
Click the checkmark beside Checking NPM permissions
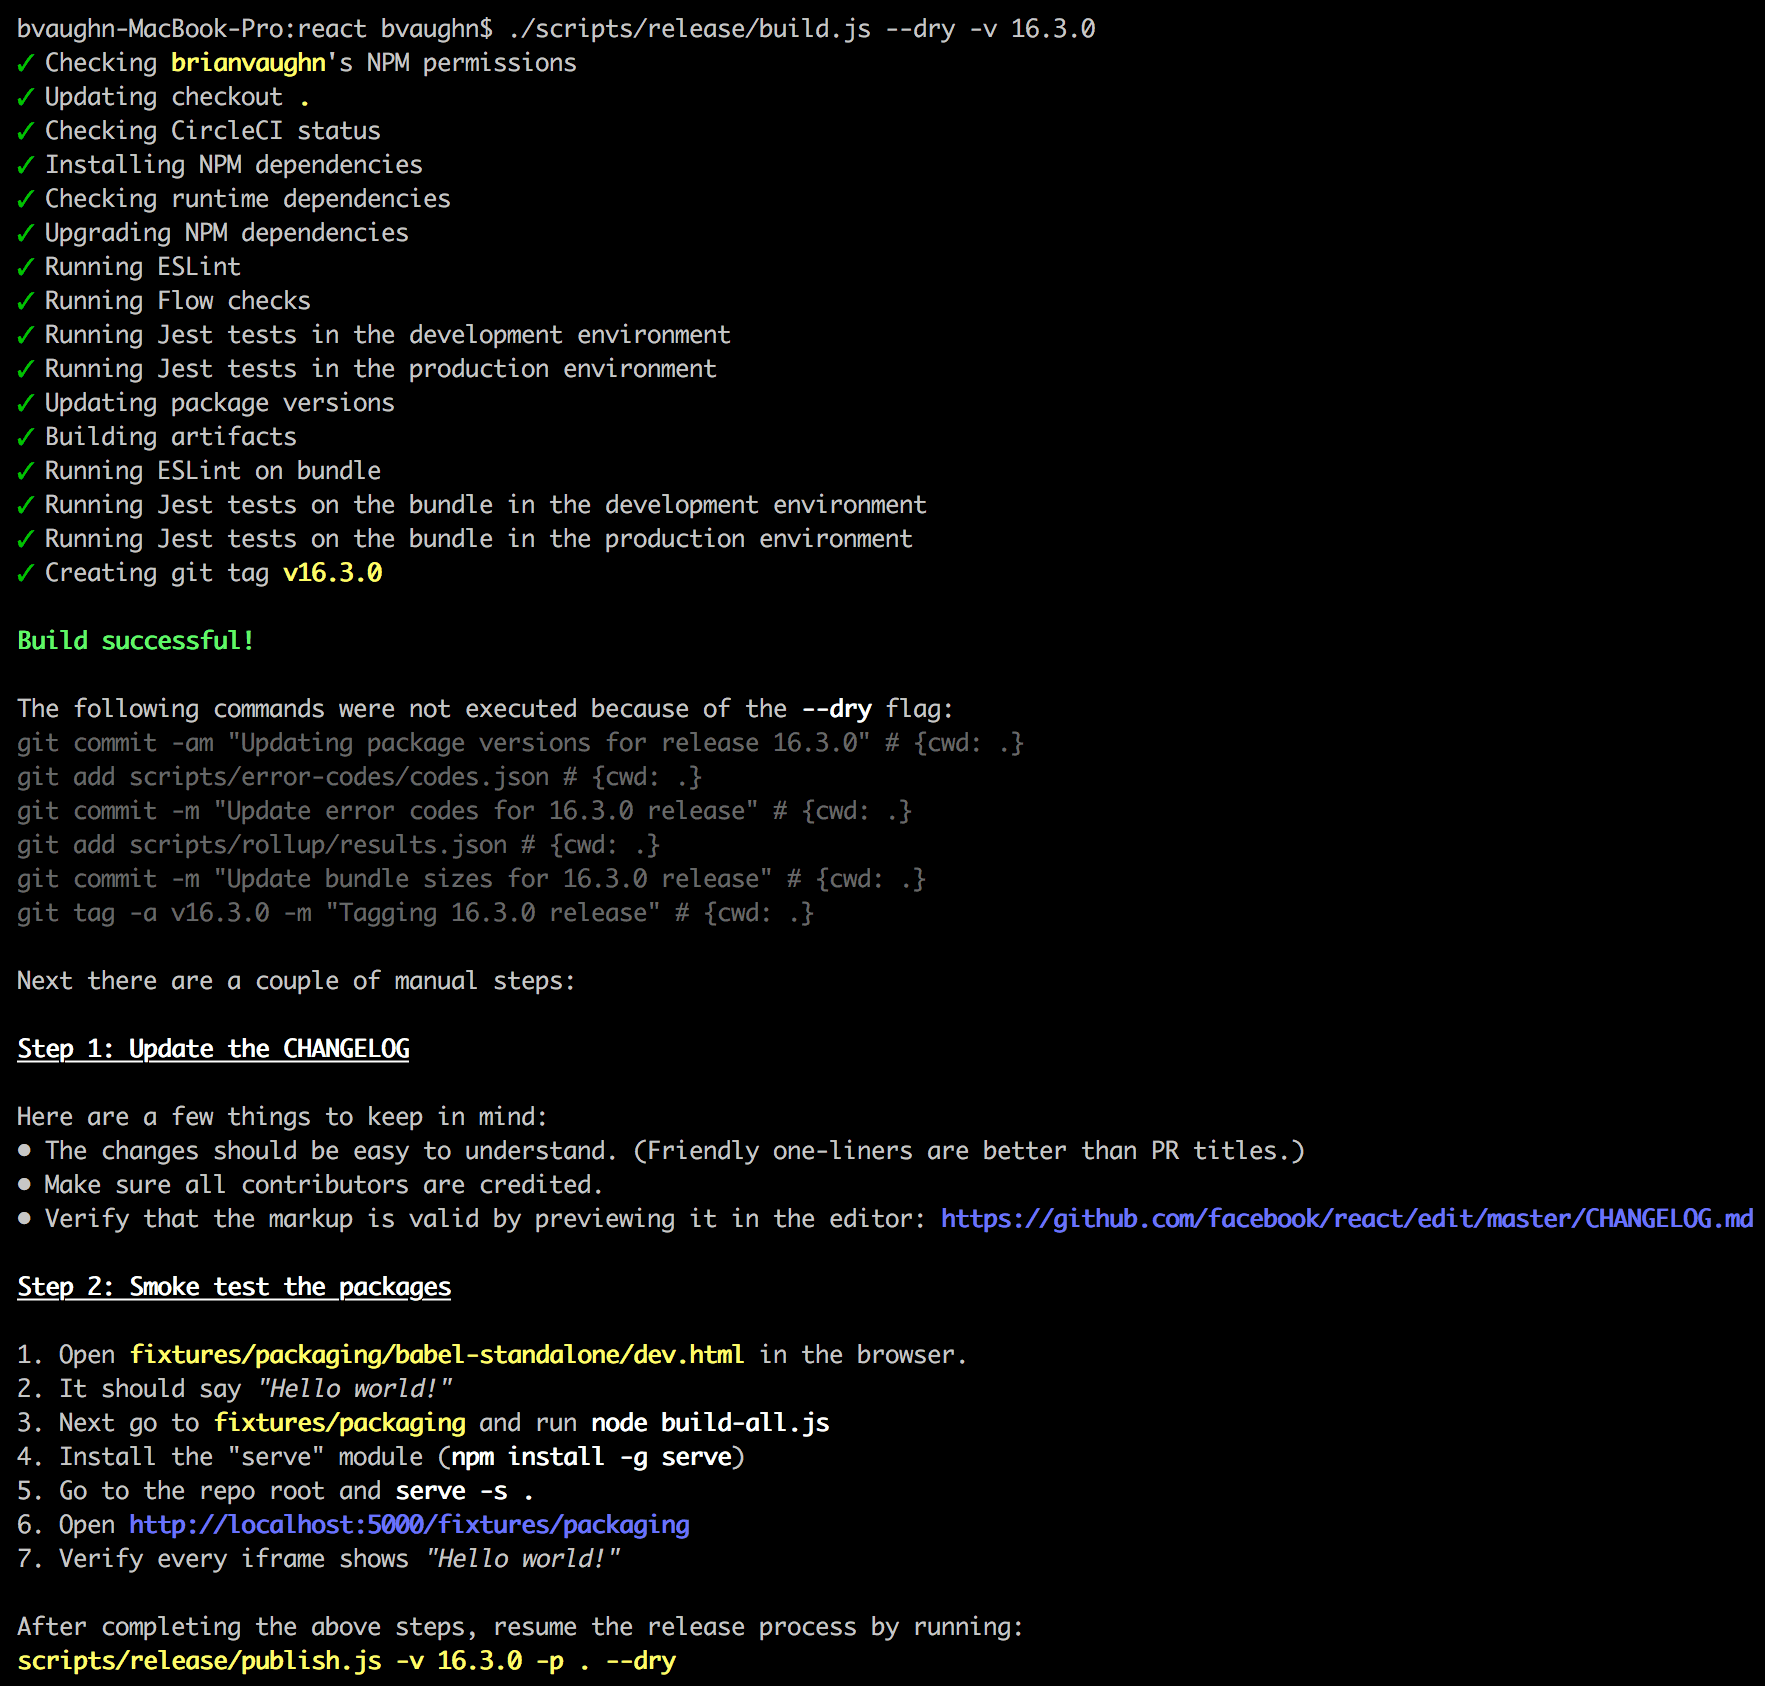coord(24,62)
